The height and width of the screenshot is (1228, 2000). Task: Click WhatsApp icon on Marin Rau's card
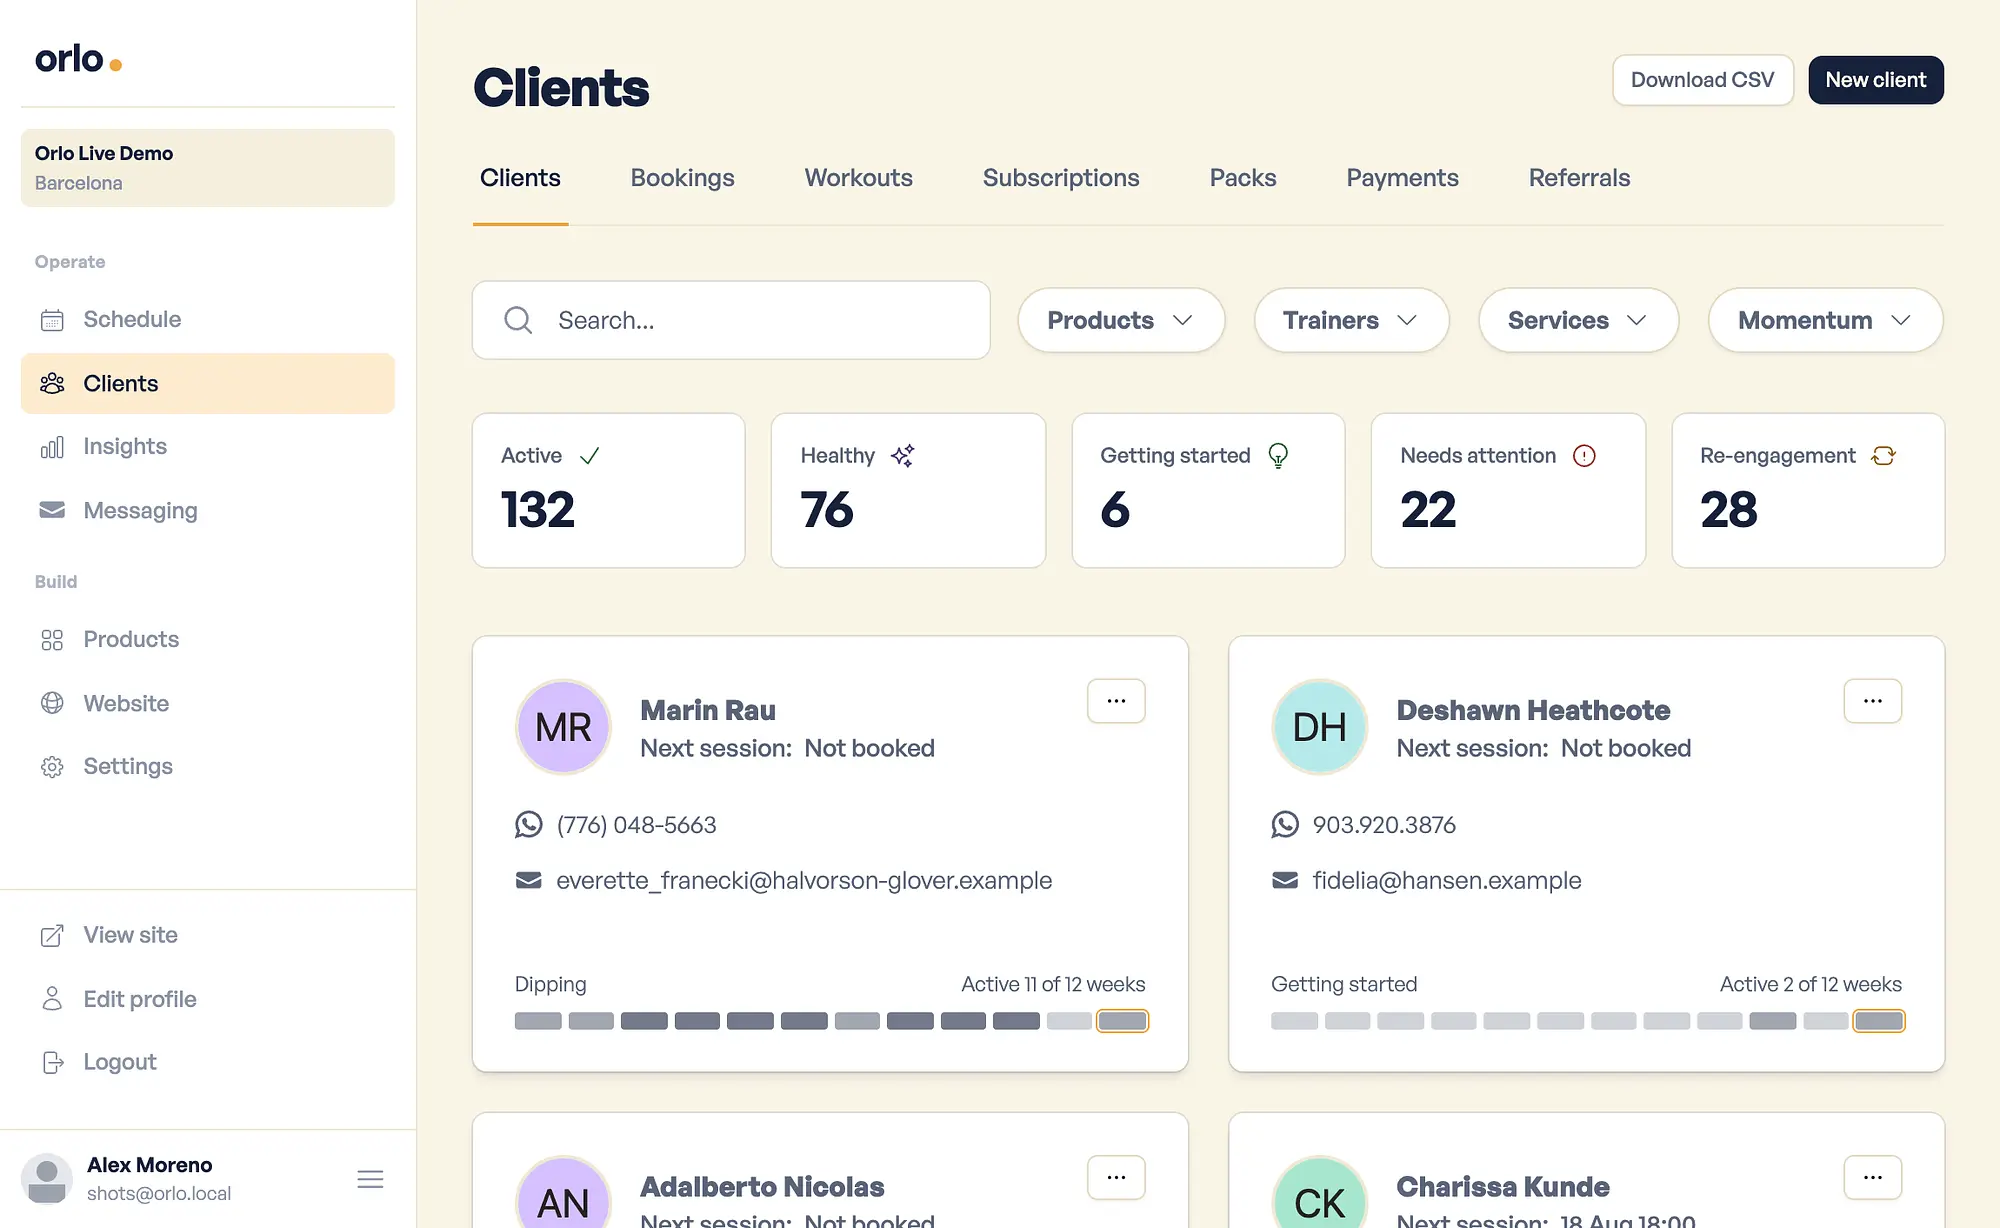coord(529,825)
